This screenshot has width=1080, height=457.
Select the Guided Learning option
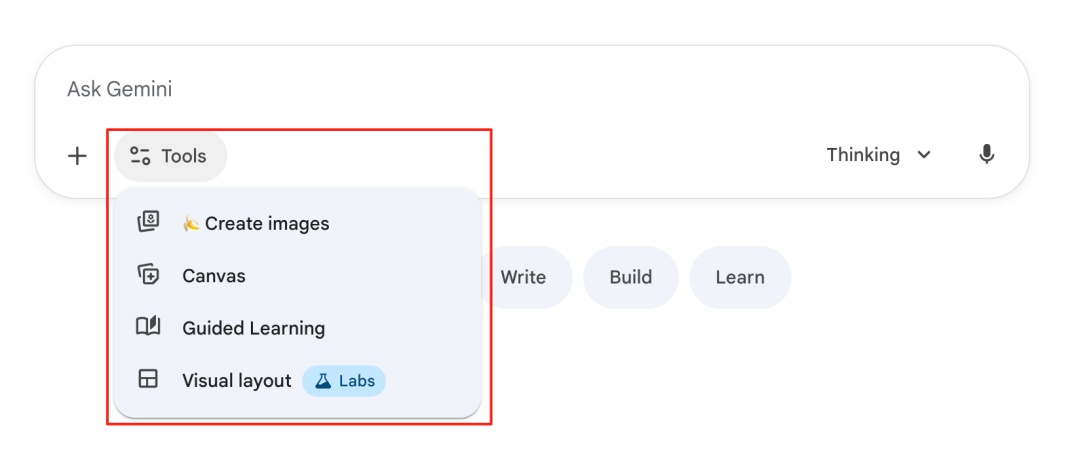[253, 328]
